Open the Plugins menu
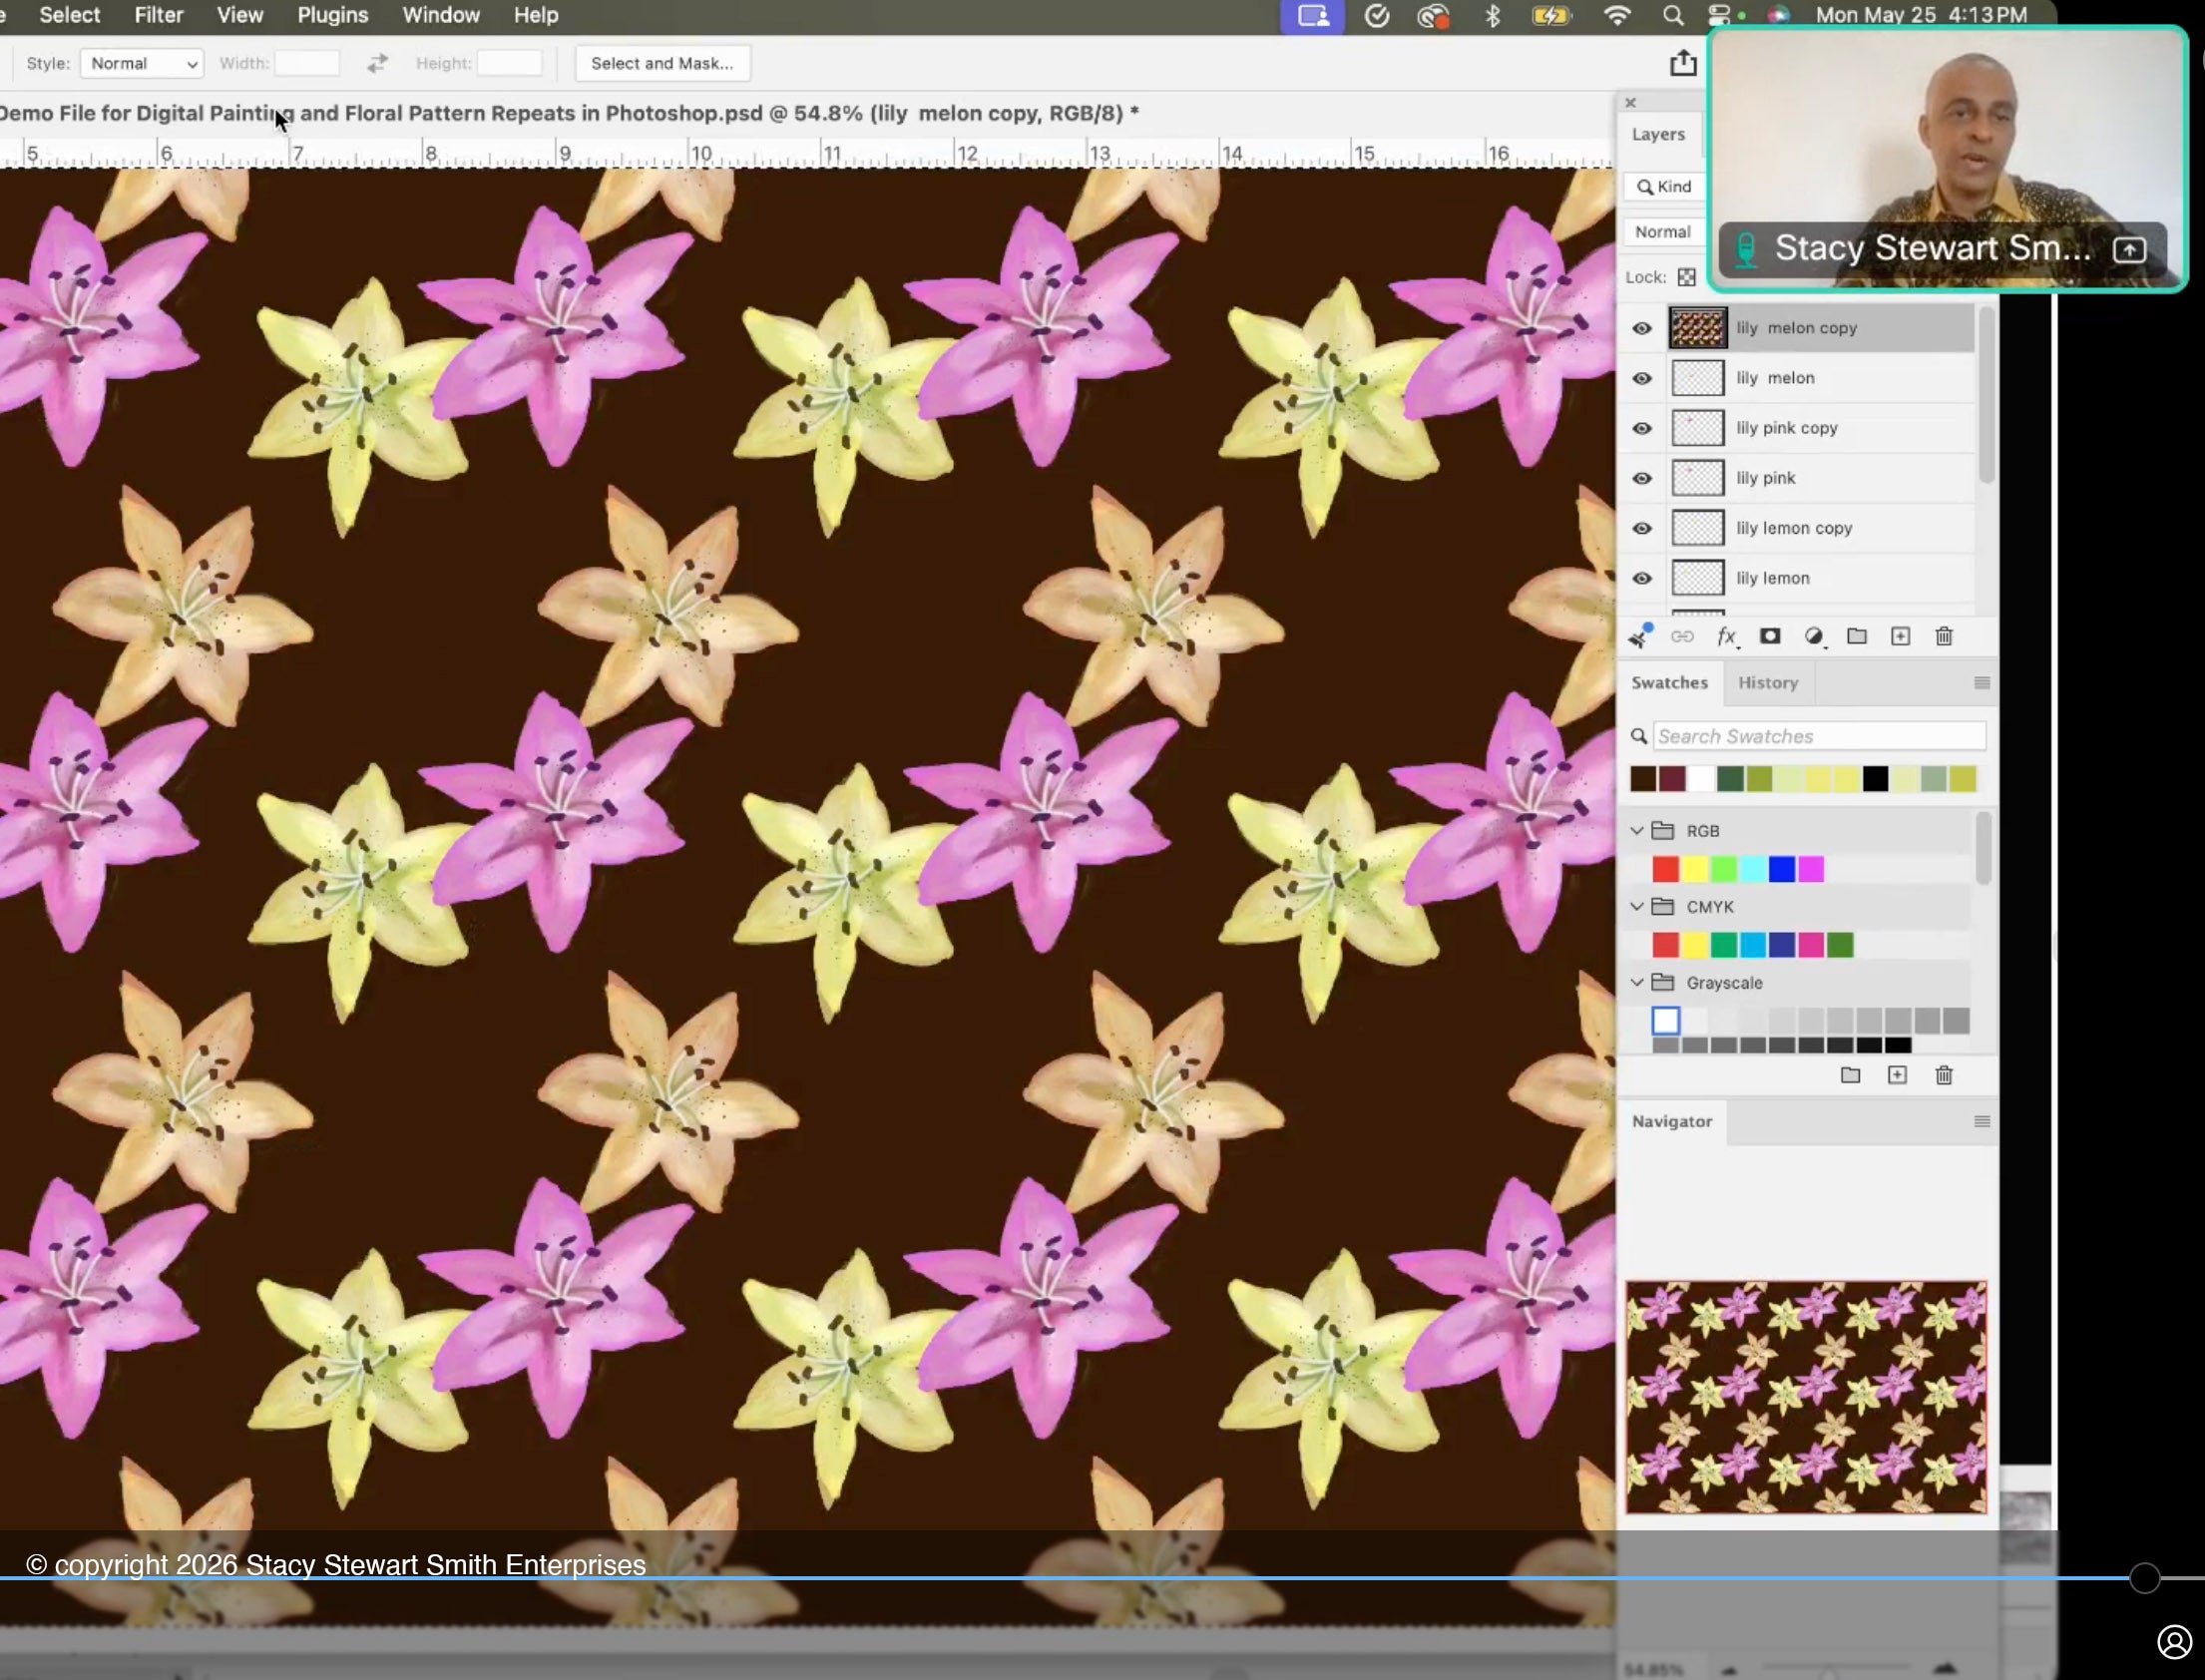 tap(333, 15)
